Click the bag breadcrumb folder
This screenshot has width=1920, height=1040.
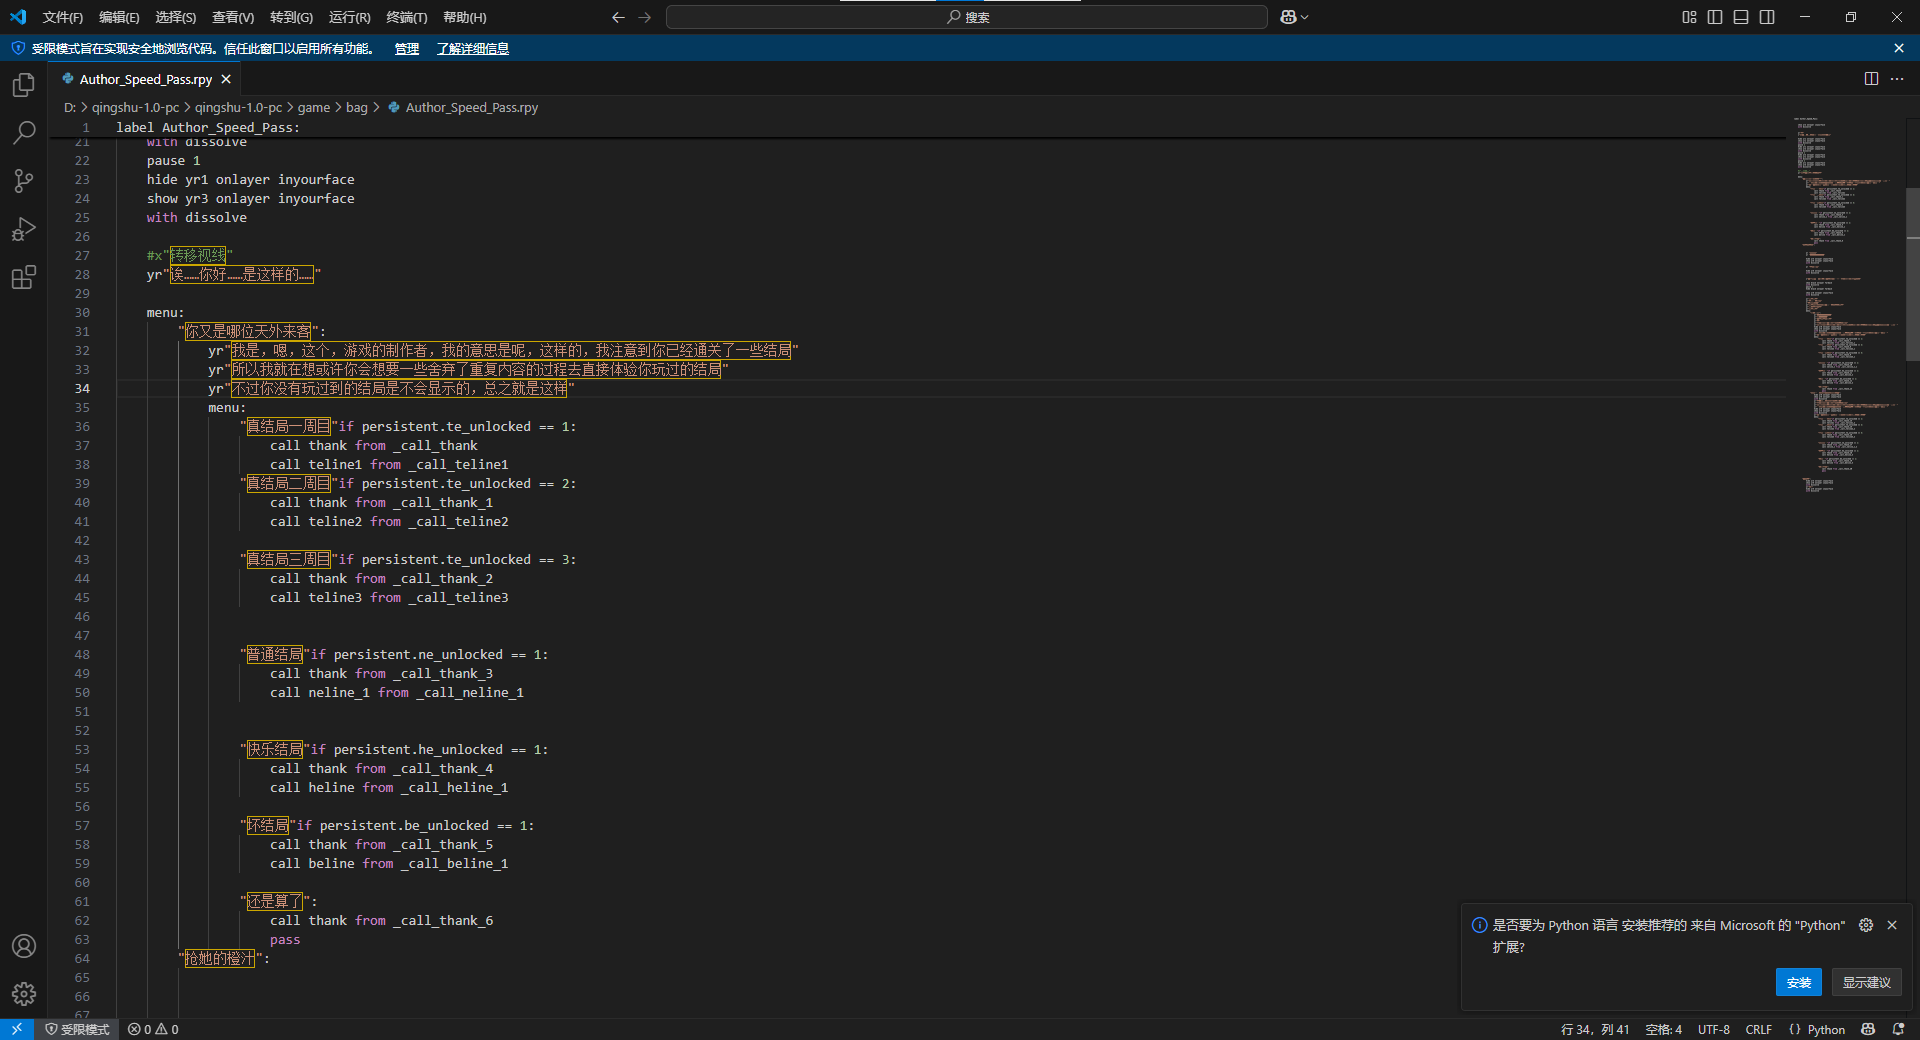point(357,107)
